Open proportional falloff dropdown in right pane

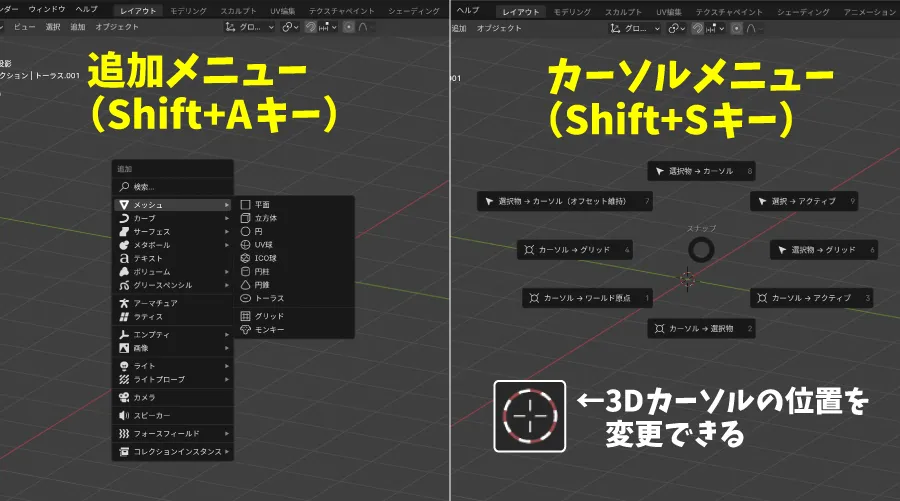point(752,28)
